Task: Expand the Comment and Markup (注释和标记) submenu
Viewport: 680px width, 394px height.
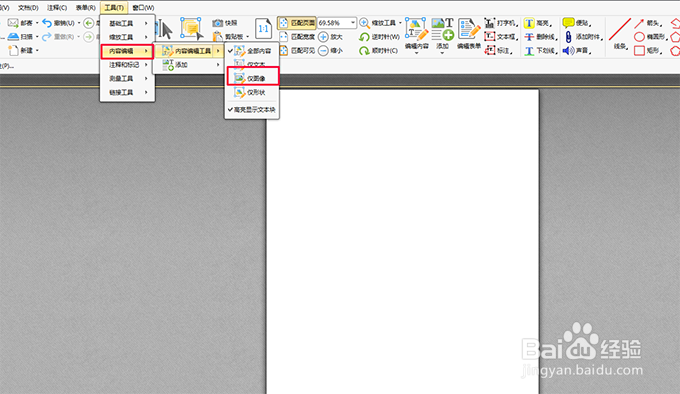Action: pyautogui.click(x=127, y=65)
